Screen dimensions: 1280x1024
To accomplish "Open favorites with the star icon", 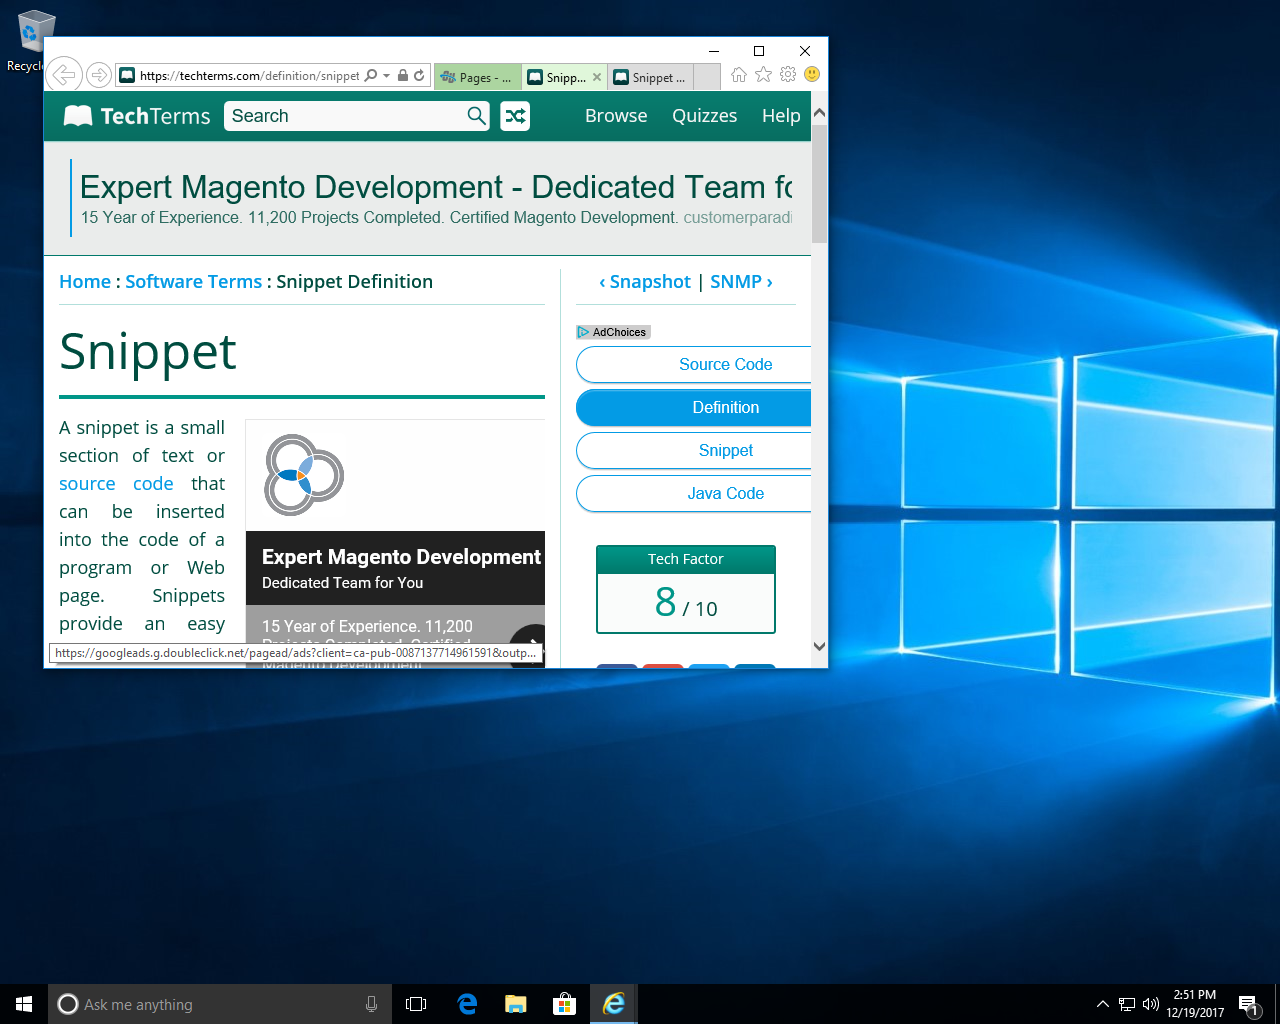I will [x=763, y=74].
